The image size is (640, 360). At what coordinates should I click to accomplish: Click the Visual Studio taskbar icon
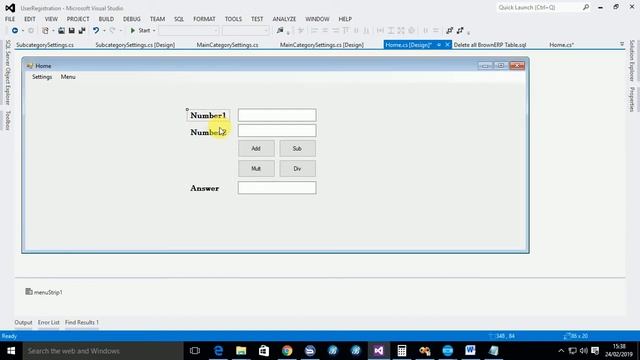378,351
